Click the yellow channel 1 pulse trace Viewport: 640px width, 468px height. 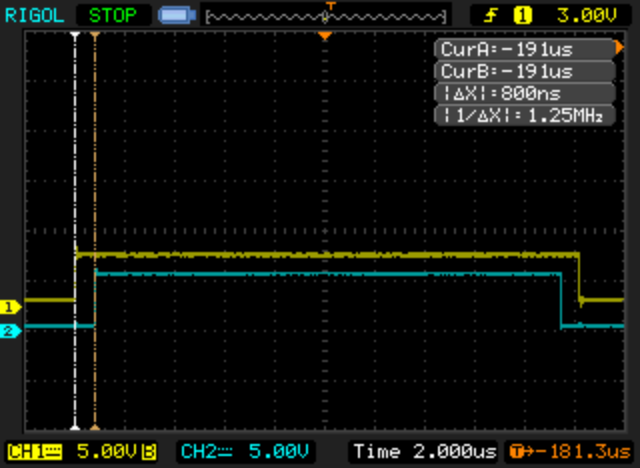coord(327,255)
